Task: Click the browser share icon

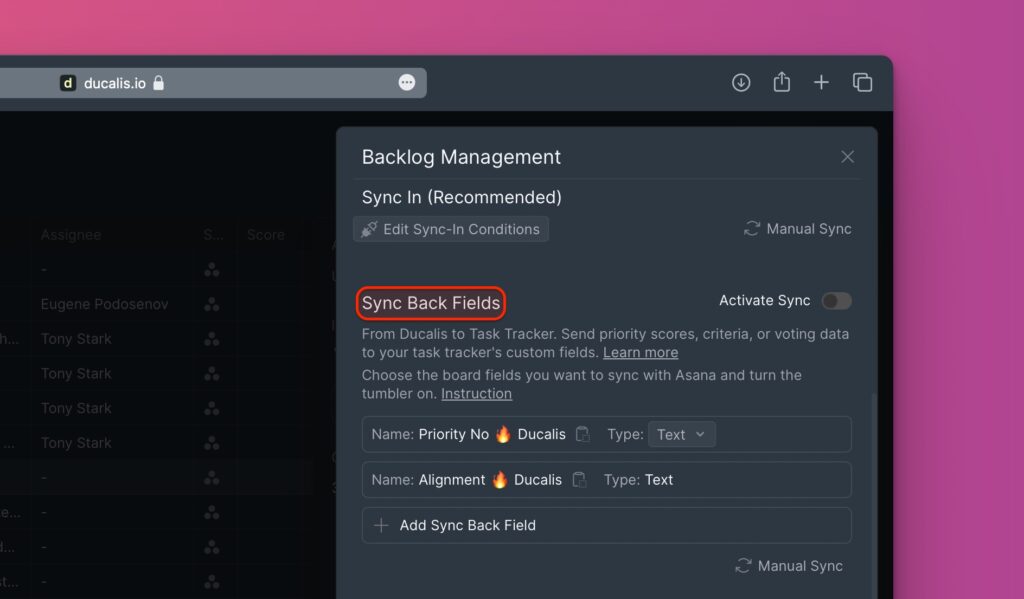Action: 782,82
